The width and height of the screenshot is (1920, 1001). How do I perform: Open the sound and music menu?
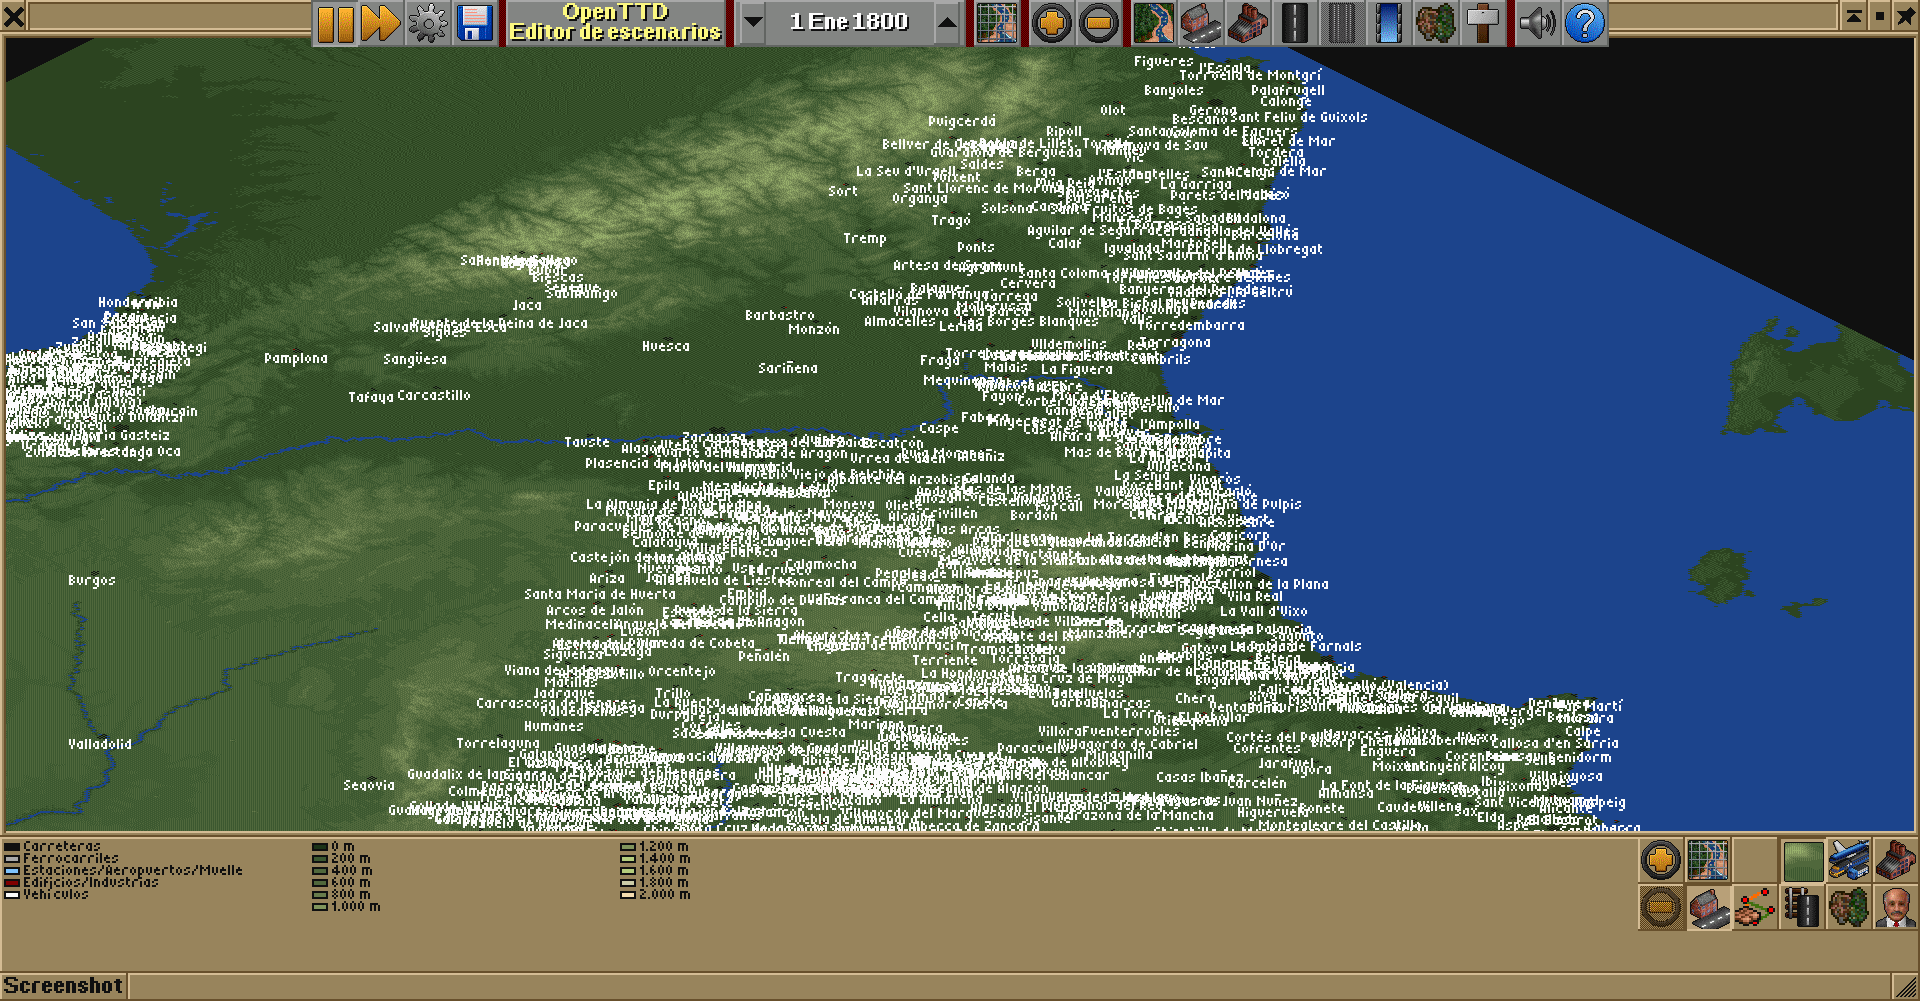pos(1537,23)
